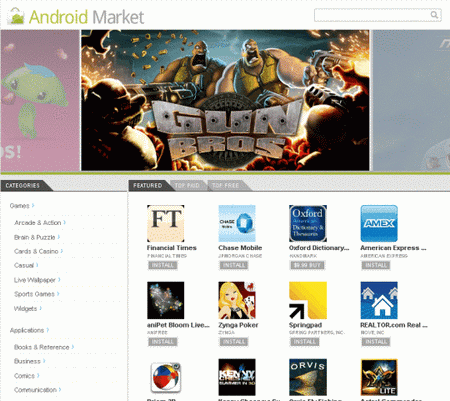450x401 pixels.
Task: Install the Financial Times app
Action: click(163, 265)
